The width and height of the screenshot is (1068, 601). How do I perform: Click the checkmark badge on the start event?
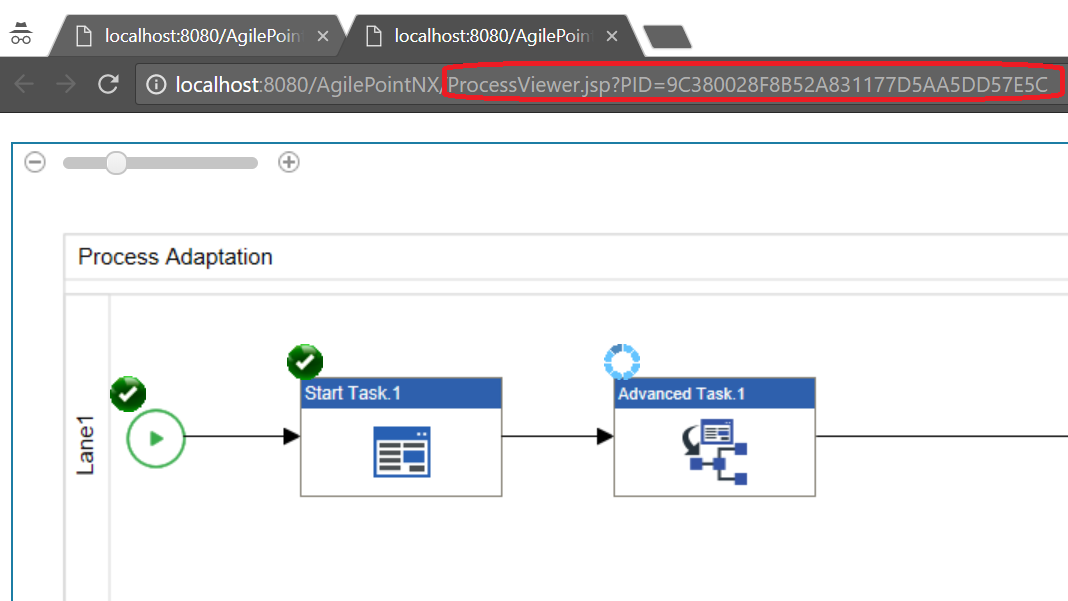click(128, 394)
